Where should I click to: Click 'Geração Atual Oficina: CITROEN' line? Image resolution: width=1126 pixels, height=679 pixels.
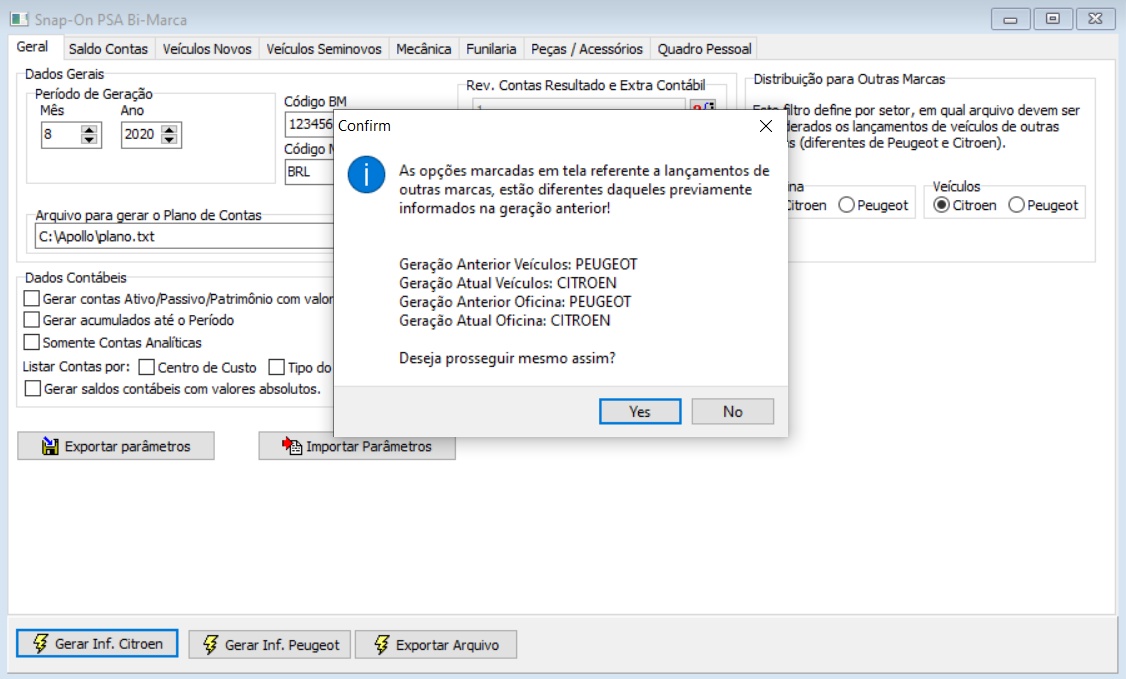tap(505, 320)
